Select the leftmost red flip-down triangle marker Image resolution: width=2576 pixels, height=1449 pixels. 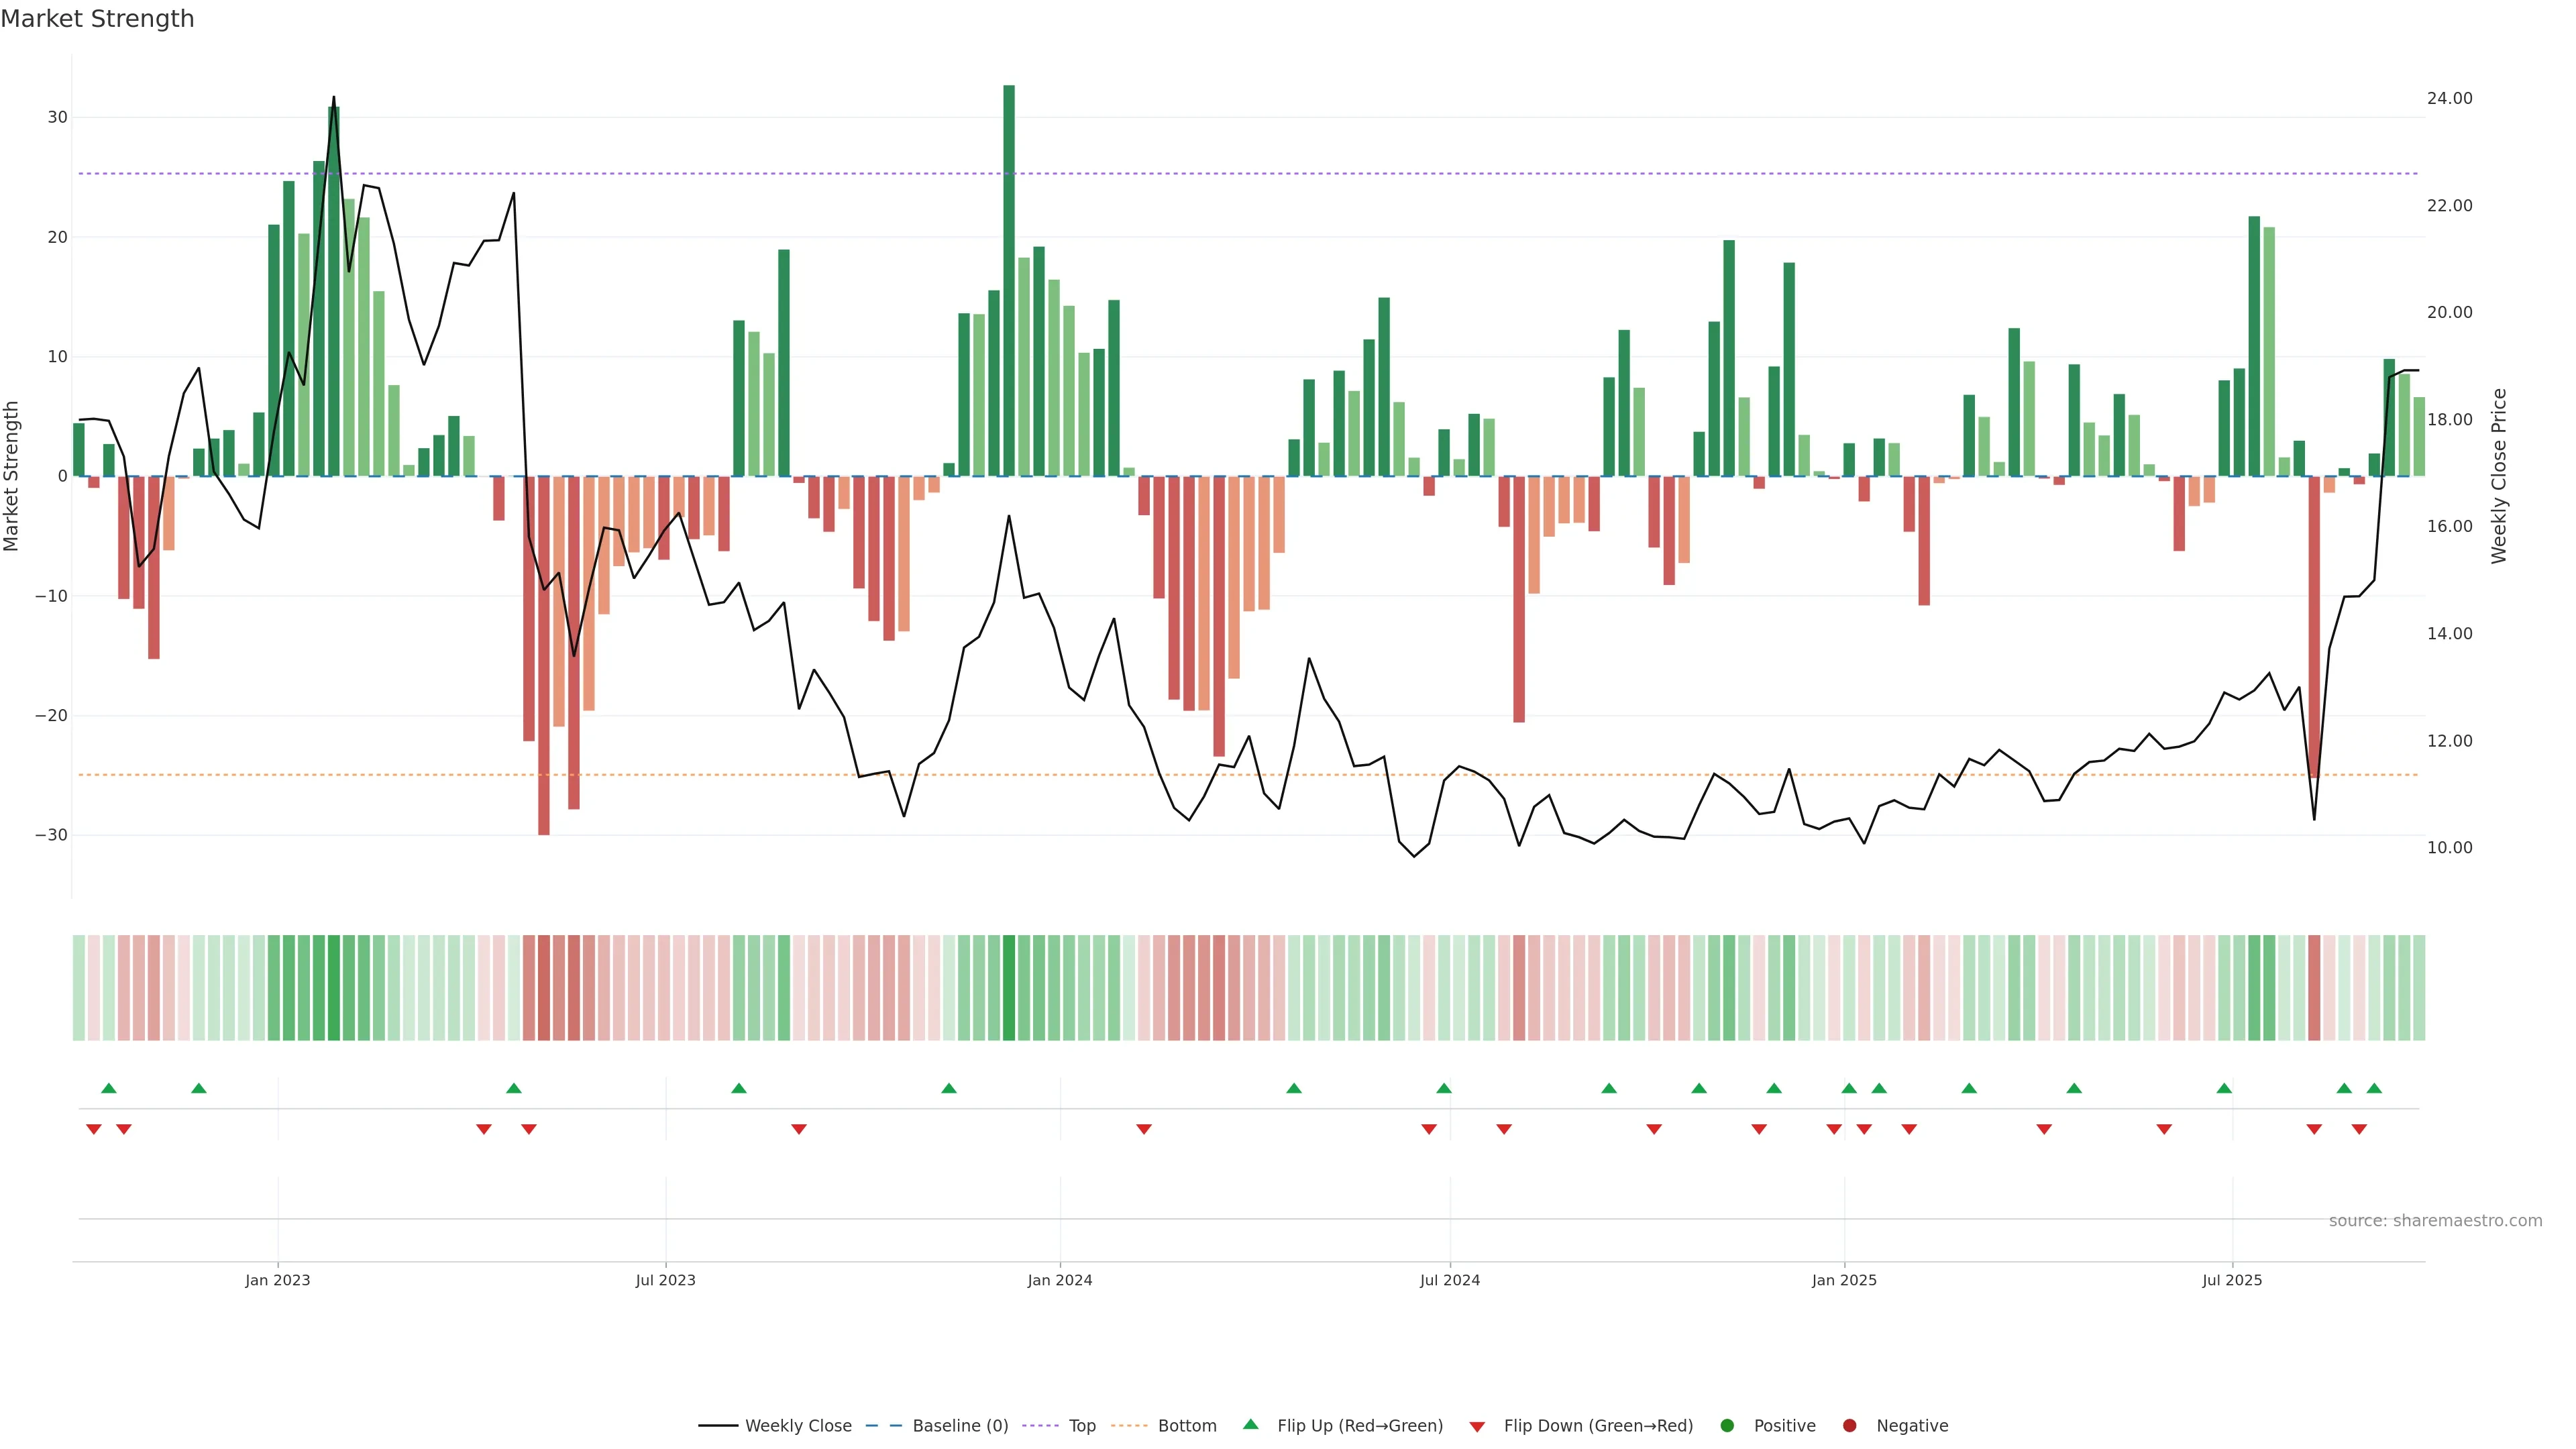[94, 1129]
